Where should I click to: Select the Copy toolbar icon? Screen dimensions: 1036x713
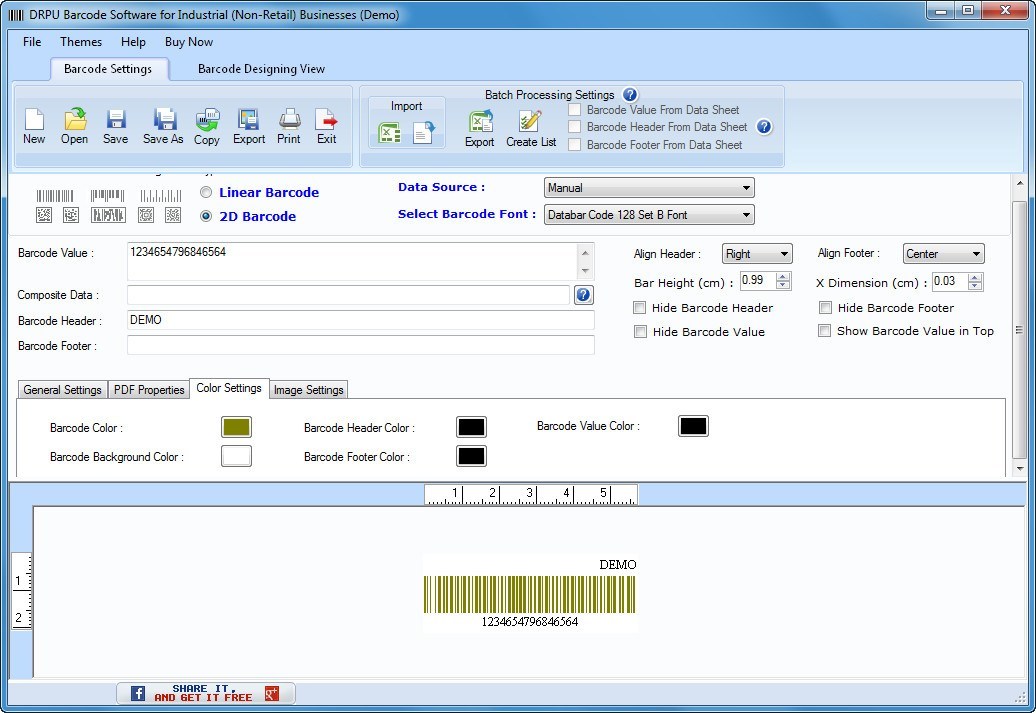pos(207,125)
